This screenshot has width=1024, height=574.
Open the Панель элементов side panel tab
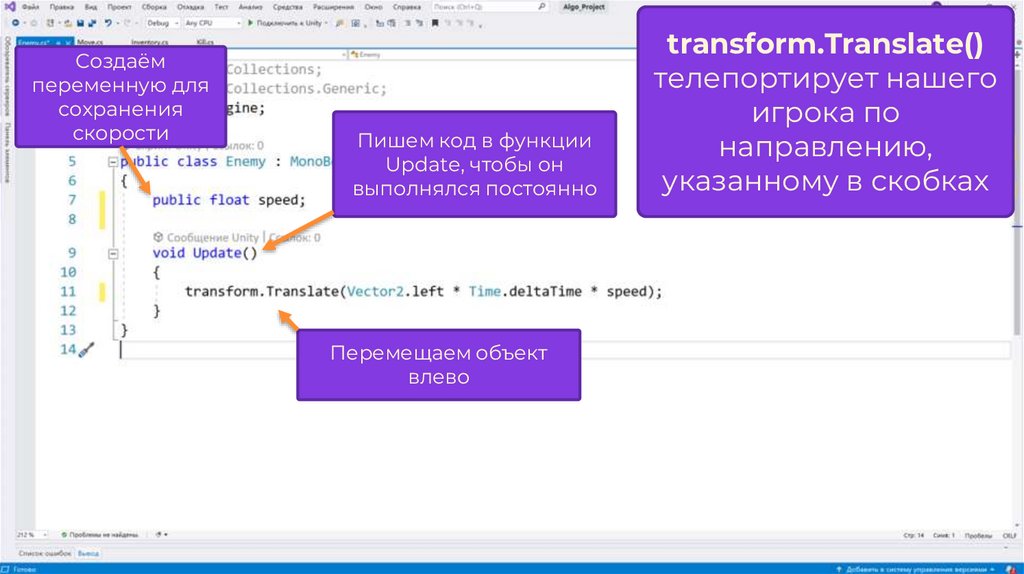tap(7, 152)
